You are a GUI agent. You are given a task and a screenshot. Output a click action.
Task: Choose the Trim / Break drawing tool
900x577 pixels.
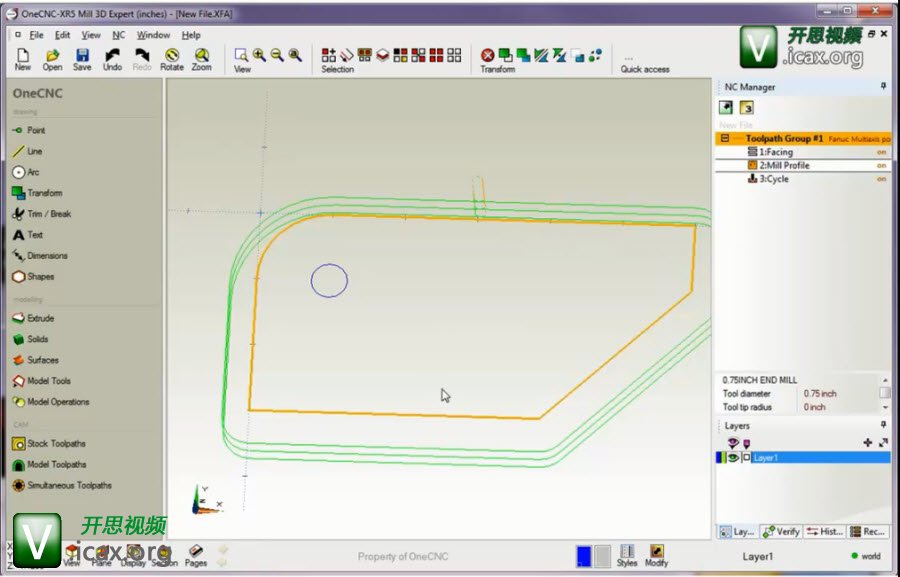48,214
